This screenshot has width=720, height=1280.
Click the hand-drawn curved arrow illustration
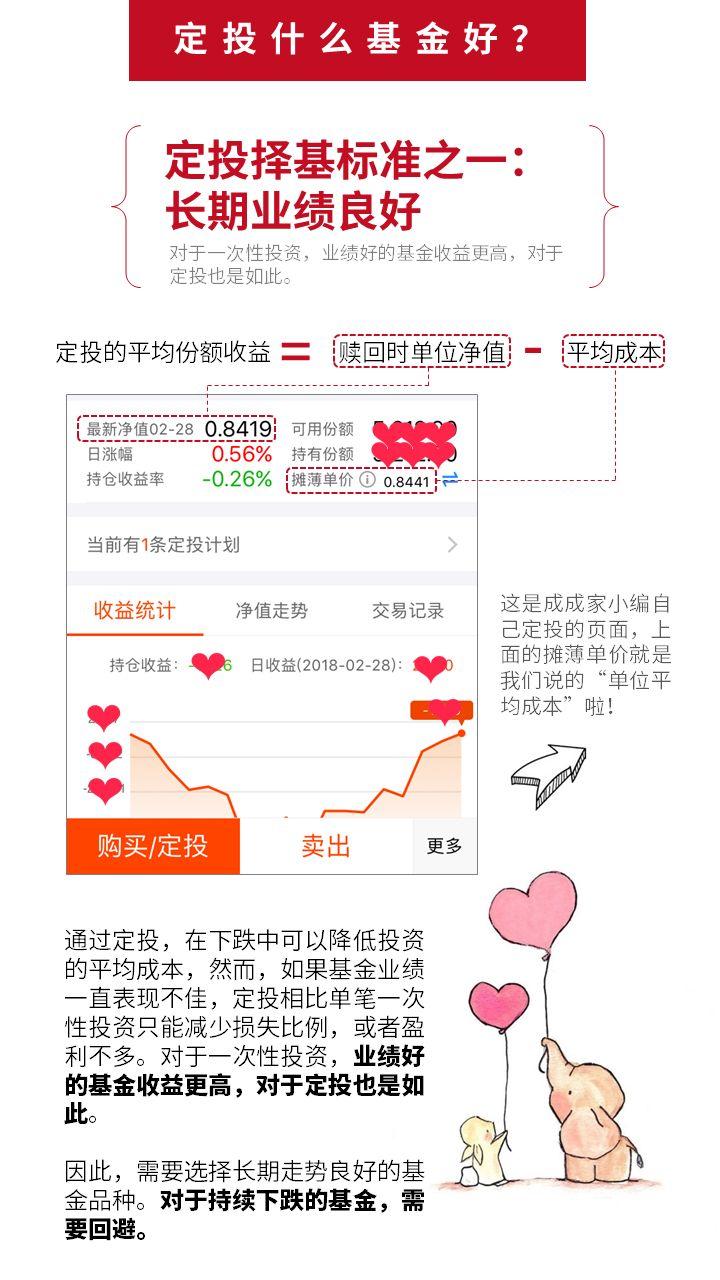(548, 776)
